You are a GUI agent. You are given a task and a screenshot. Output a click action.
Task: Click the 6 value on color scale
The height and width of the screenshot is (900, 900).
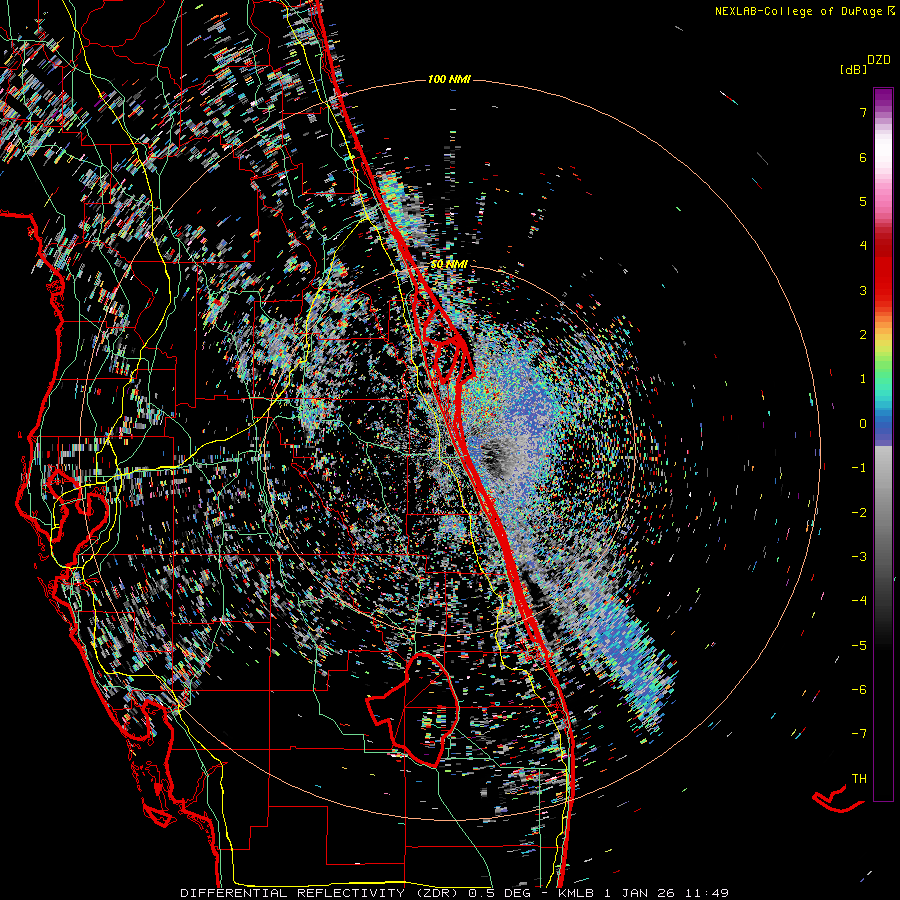pyautogui.click(x=863, y=157)
